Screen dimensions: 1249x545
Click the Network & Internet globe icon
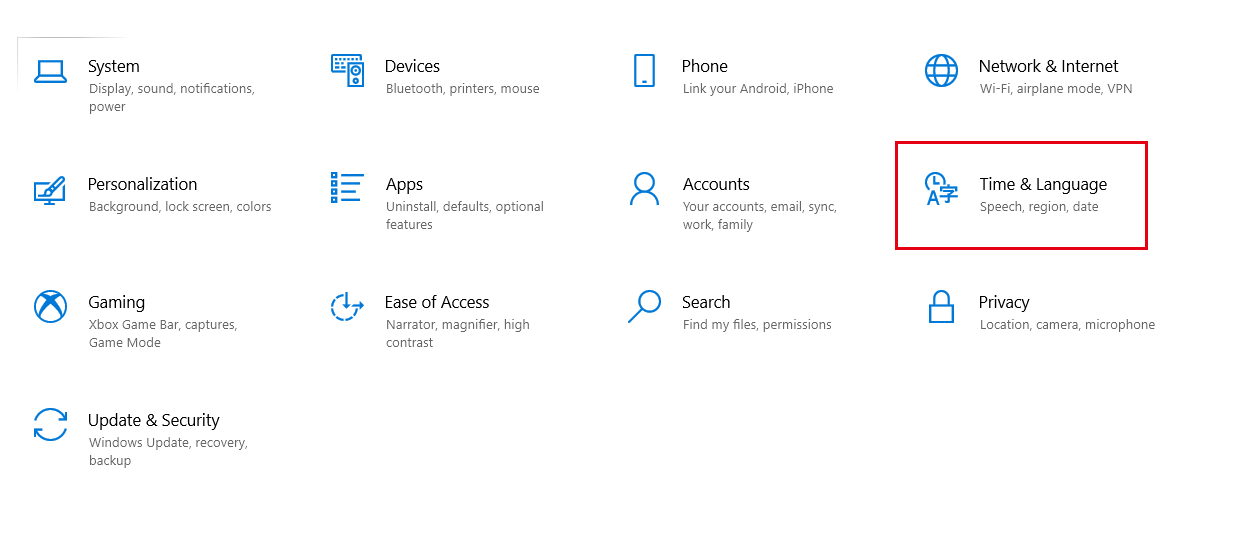point(941,71)
